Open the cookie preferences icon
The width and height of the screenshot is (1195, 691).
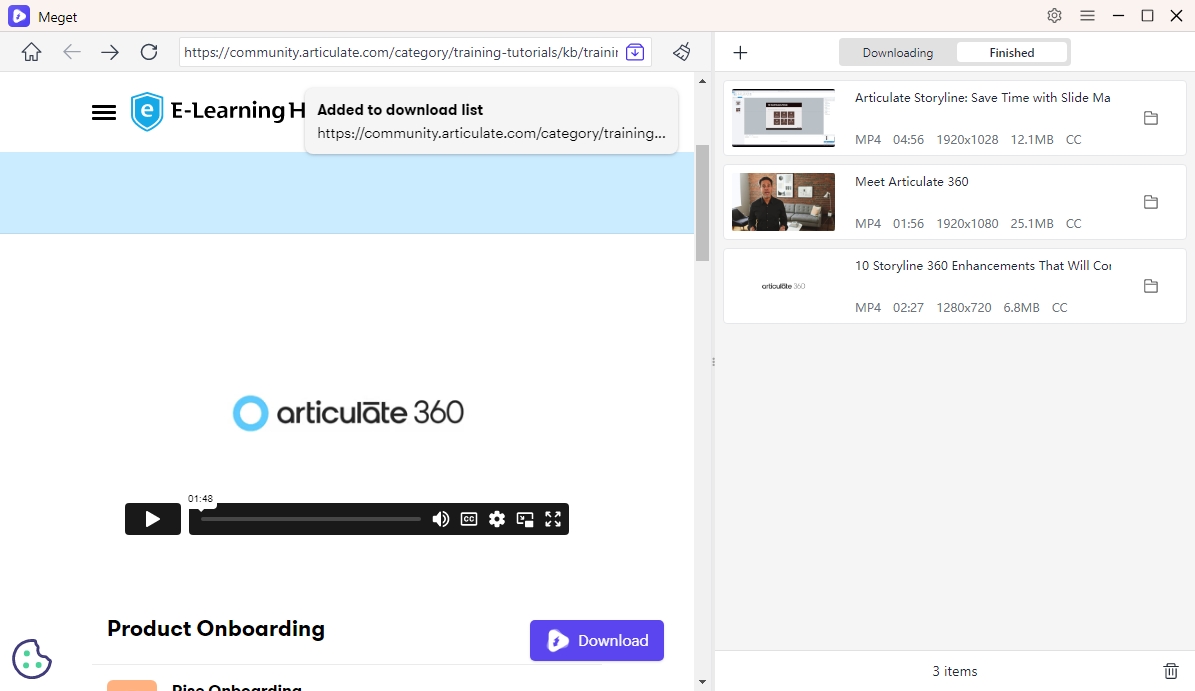[x=32, y=659]
